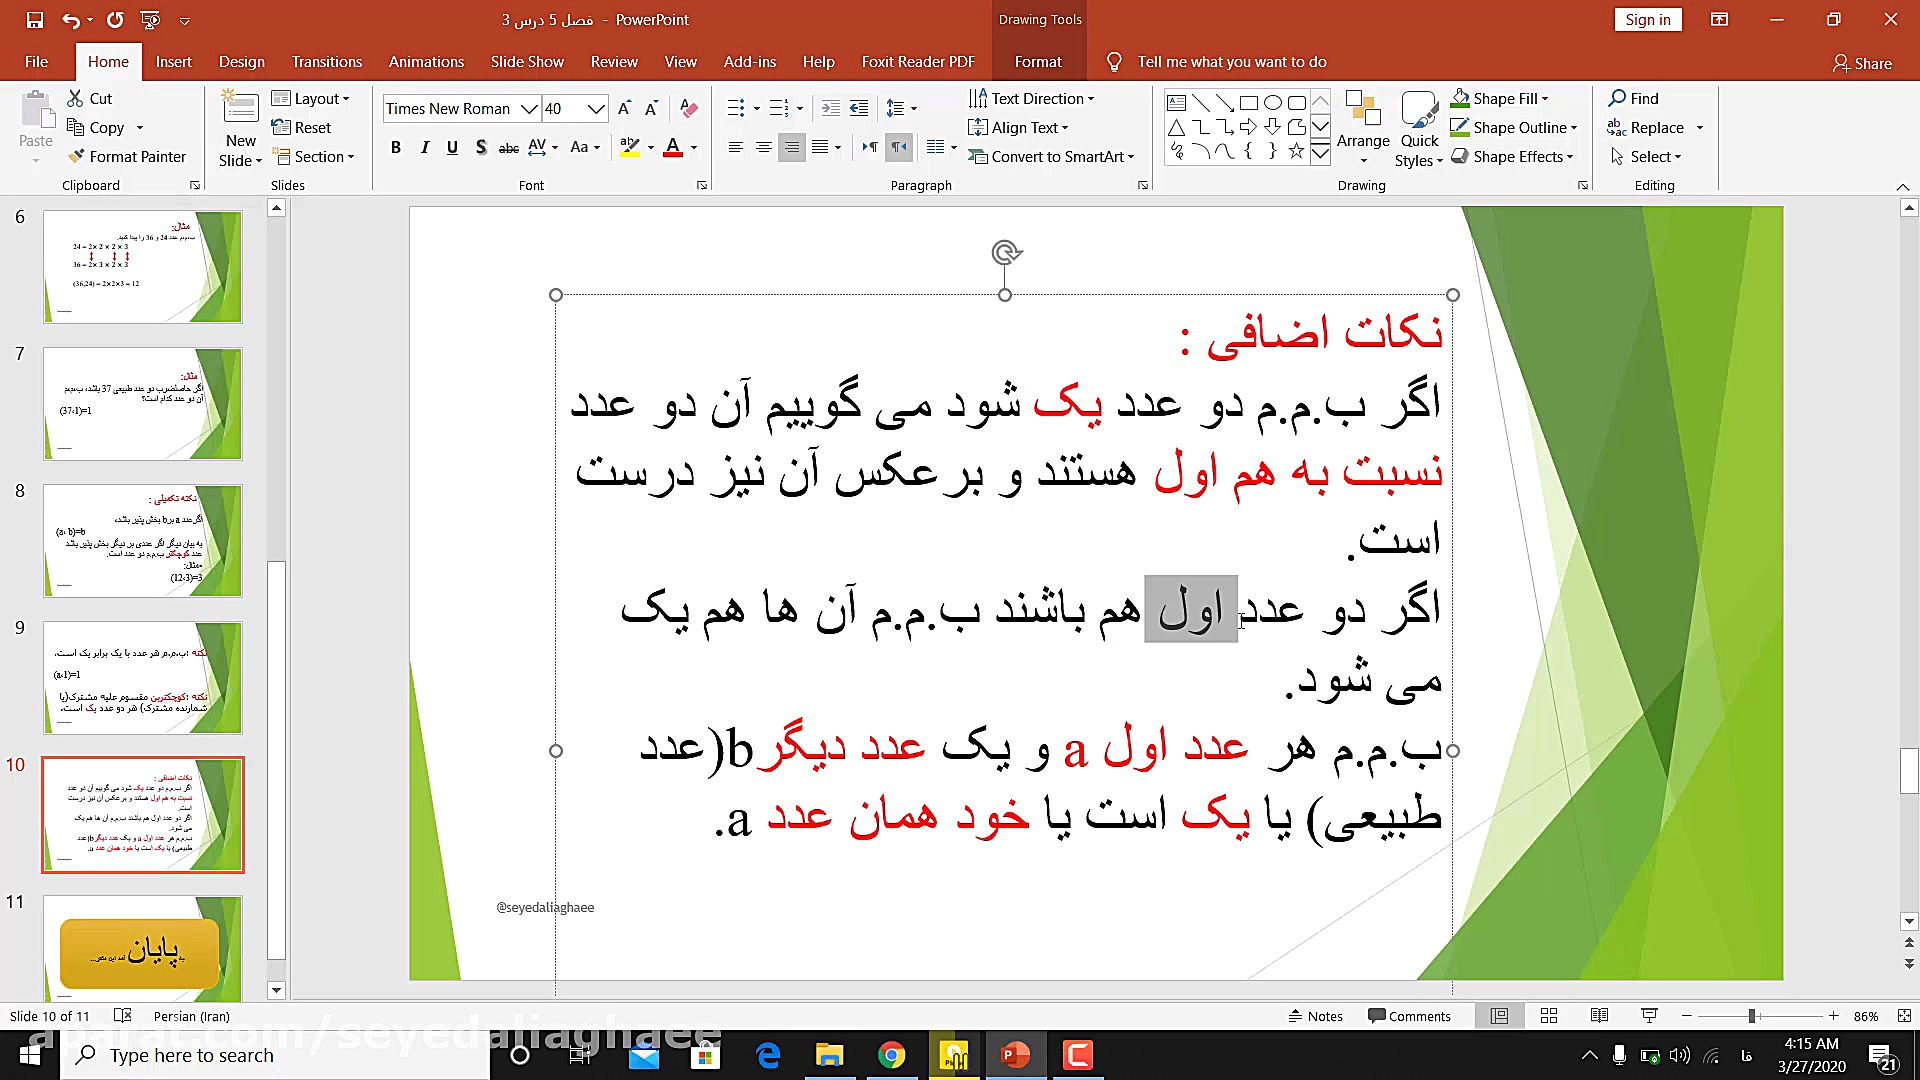Viewport: 1920px width, 1080px height.
Task: Clear all formatting with the eraser icon
Action: click(x=688, y=108)
